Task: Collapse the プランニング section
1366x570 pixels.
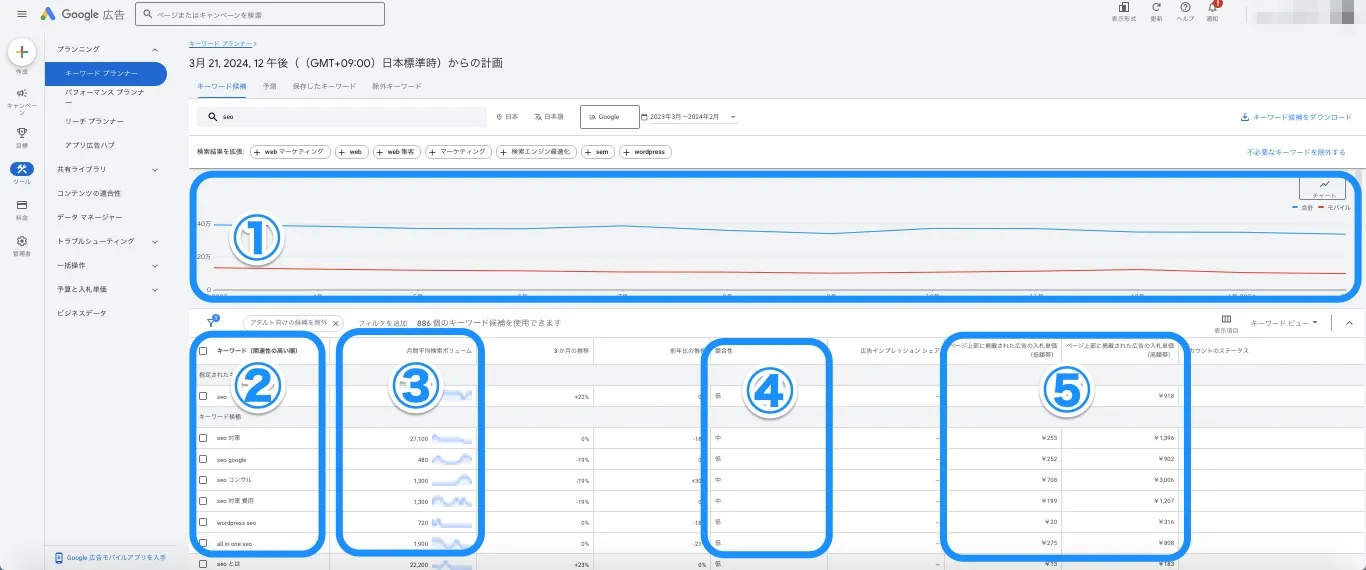Action: (155, 49)
